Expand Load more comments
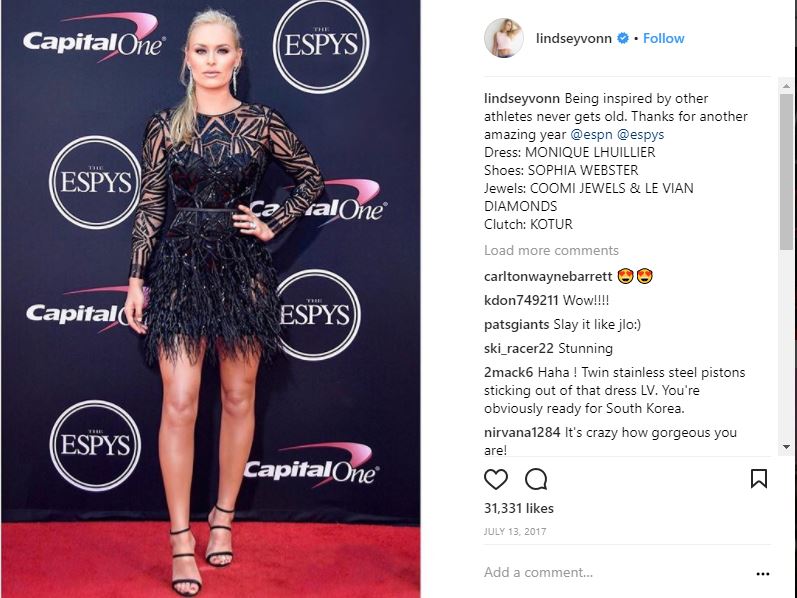 coord(551,250)
